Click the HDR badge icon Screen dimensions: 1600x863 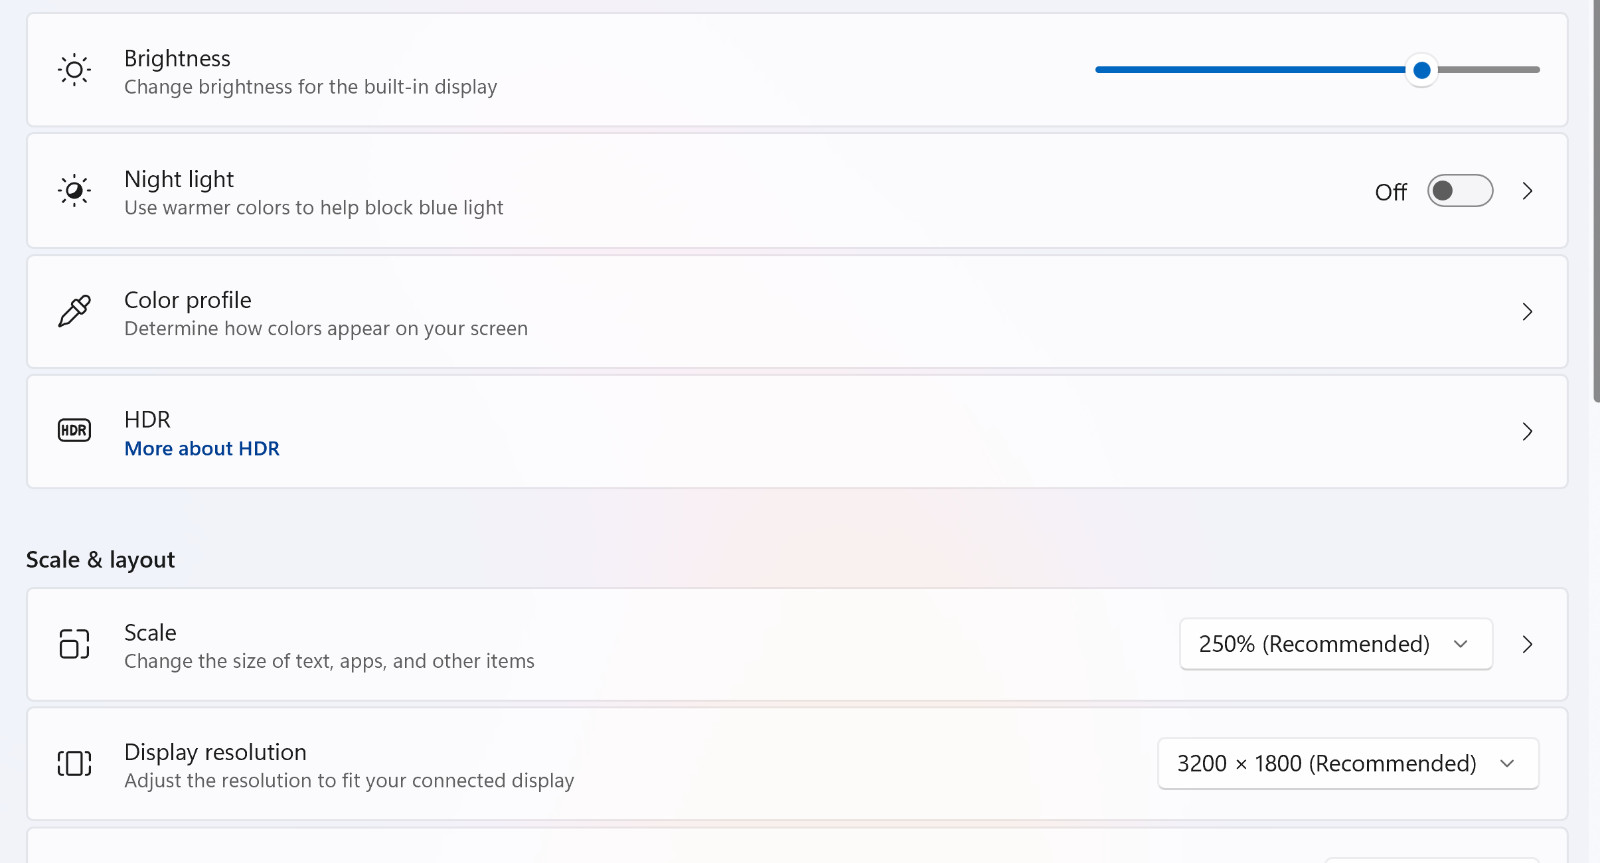74,431
